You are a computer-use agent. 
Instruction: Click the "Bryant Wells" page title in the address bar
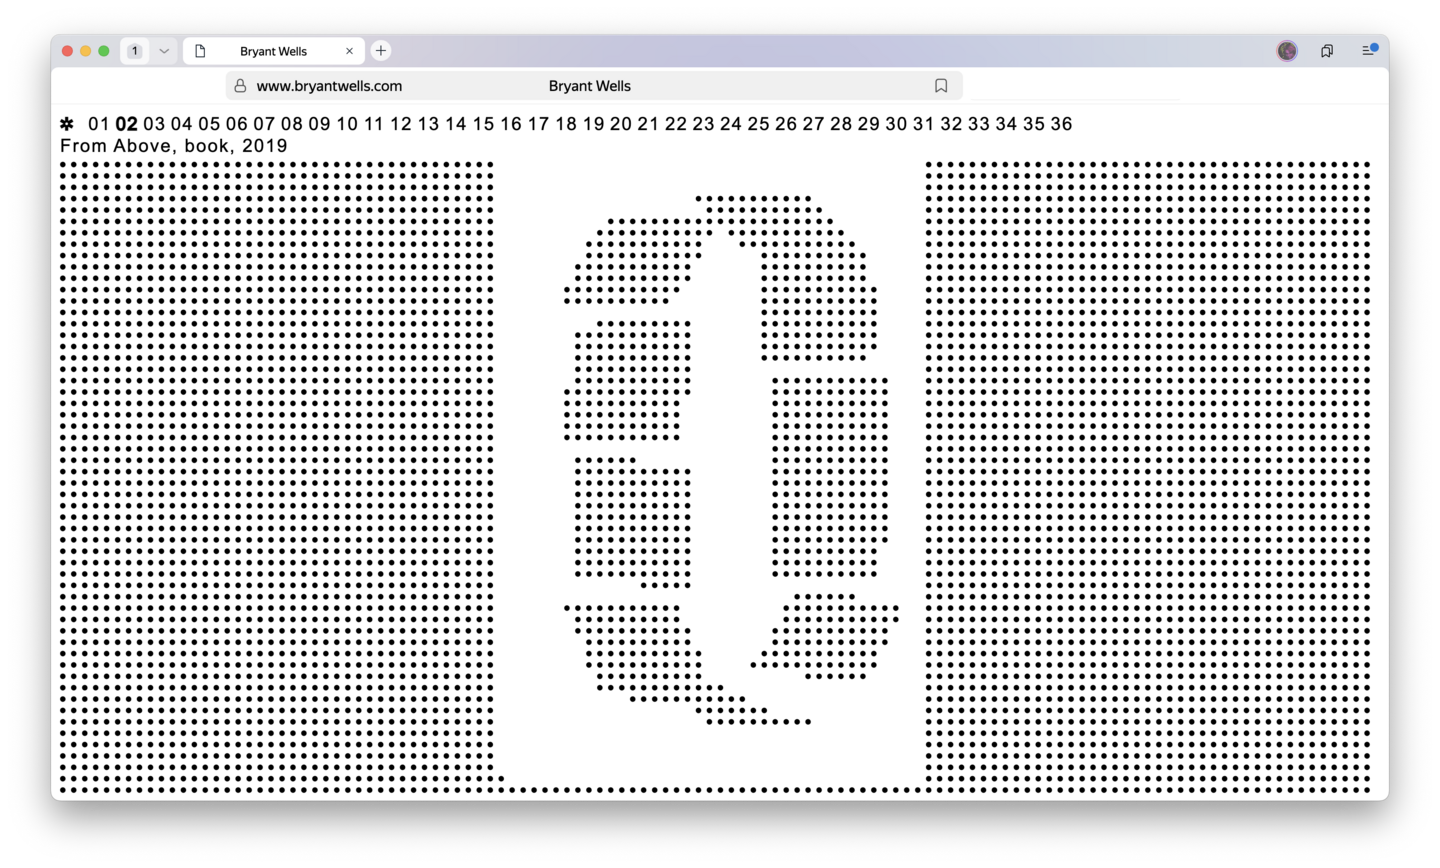(x=590, y=86)
